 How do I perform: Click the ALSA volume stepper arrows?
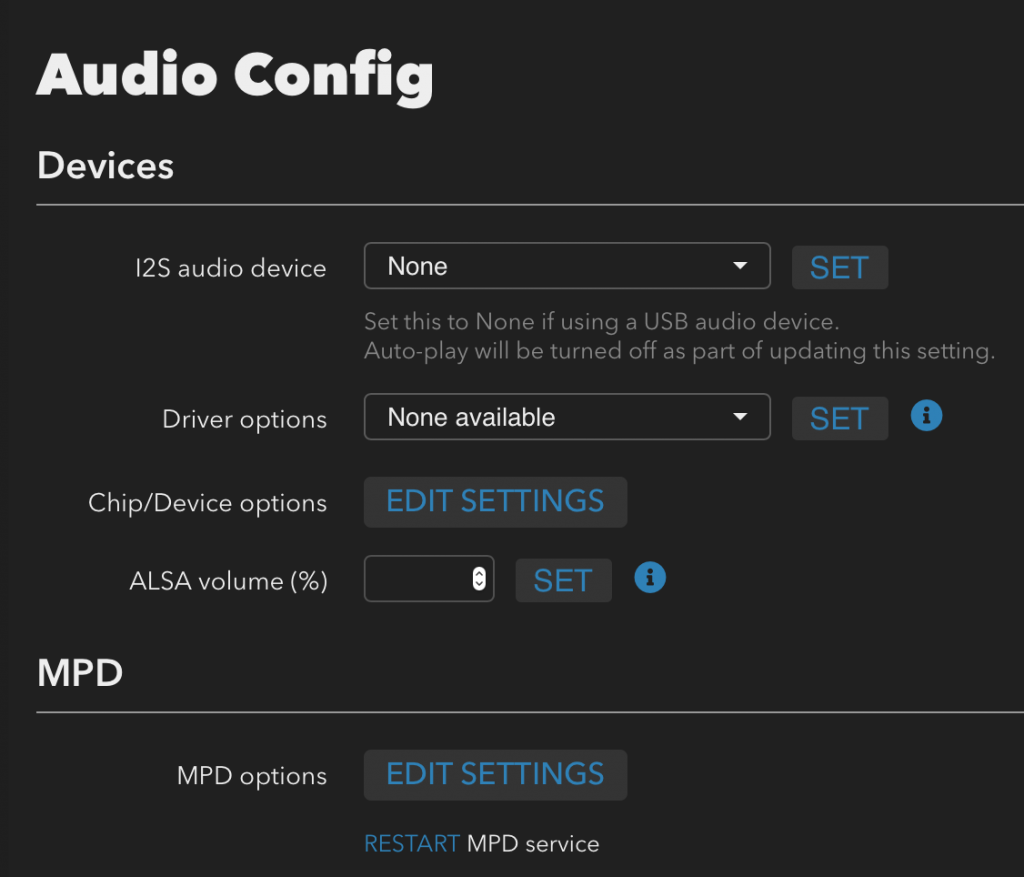pos(479,579)
